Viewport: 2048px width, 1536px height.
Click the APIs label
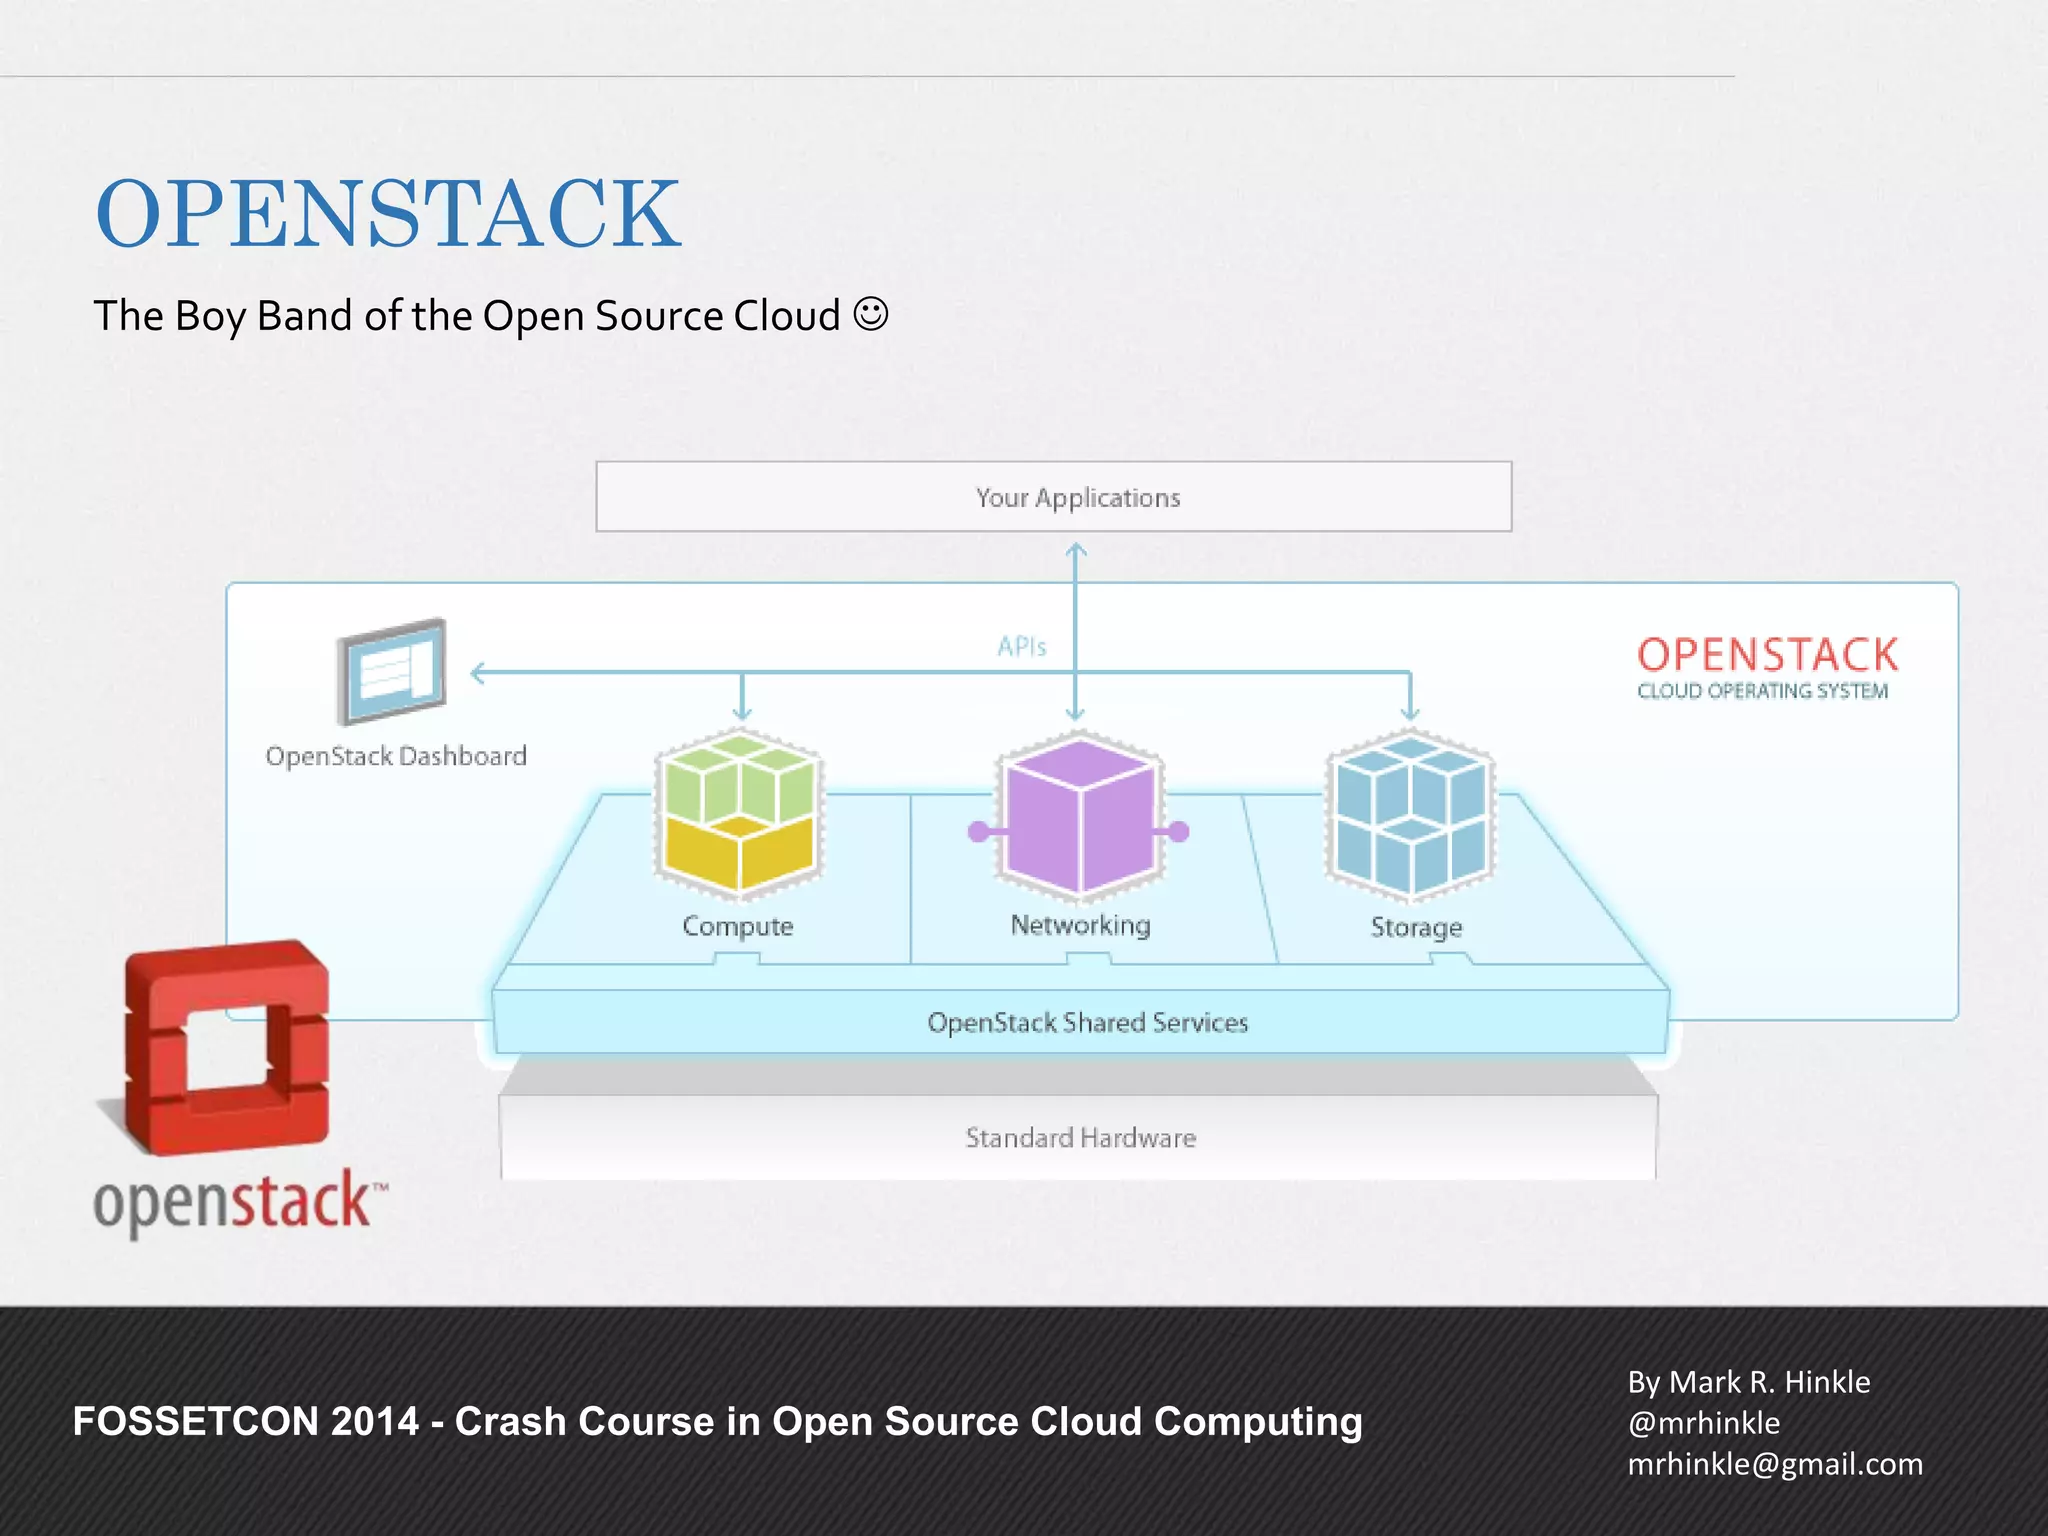pos(1022,647)
